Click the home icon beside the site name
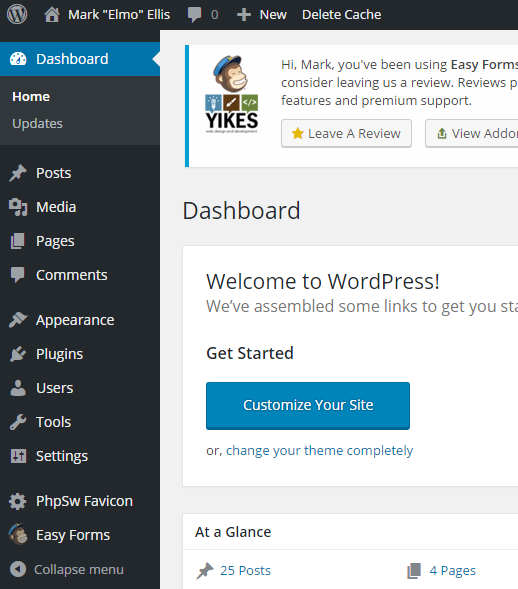The width and height of the screenshot is (518, 589). coord(52,15)
